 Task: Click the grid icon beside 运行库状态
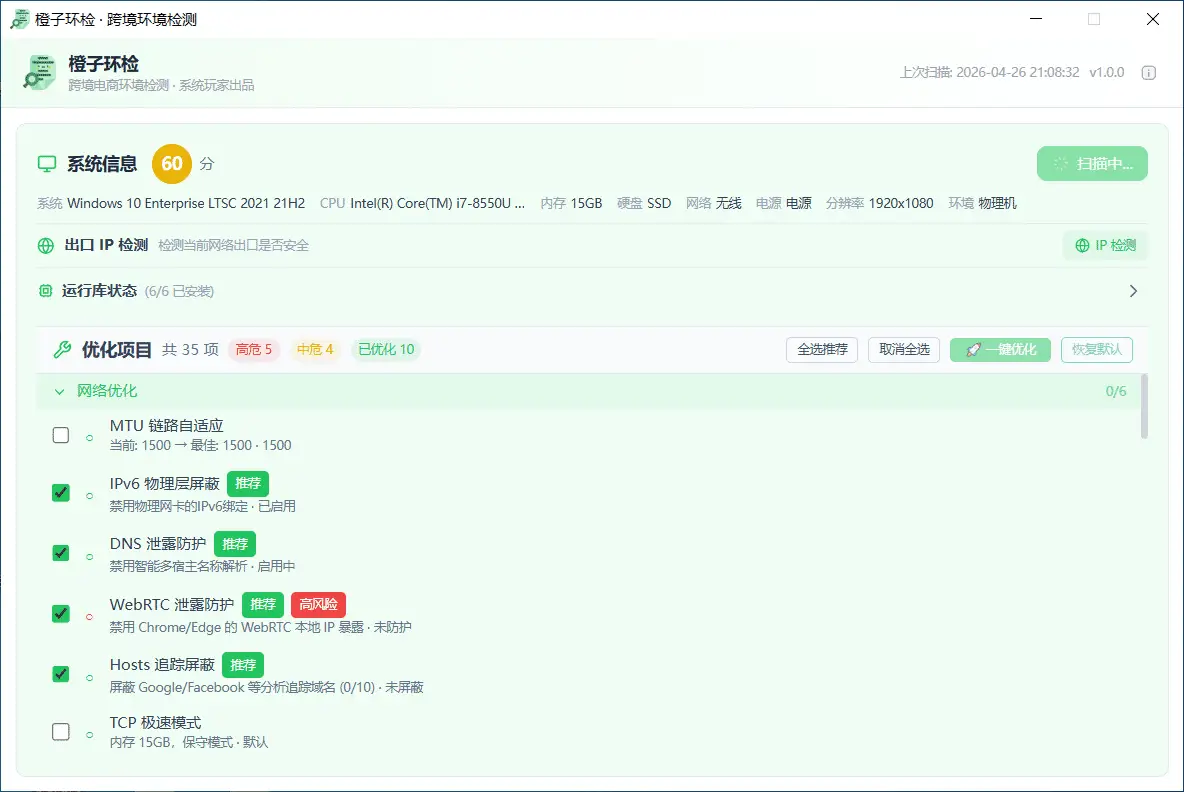[46, 291]
